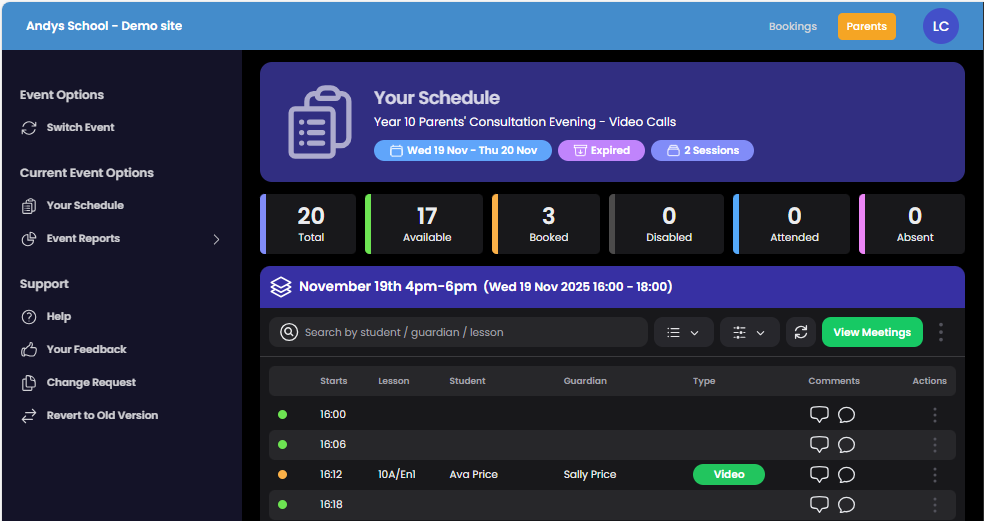Open the list view dropdown
Viewport: 984px width, 521px height.
pos(683,332)
